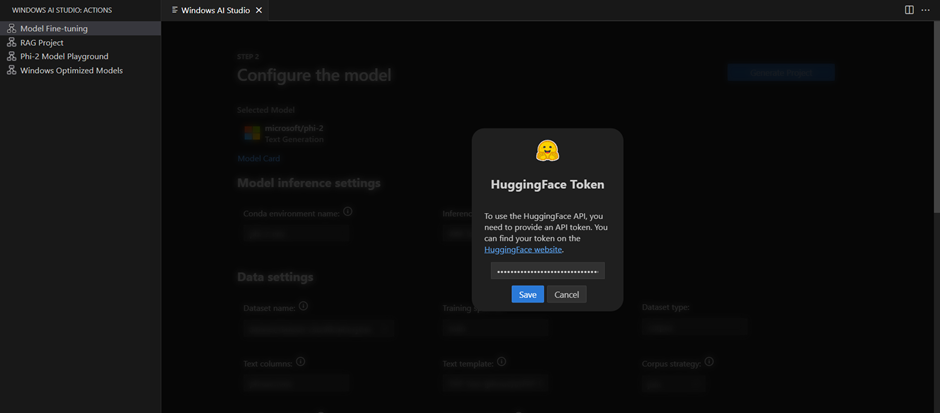
Task: Click the 'Windows AI Studio: Actions' panel header
Action: tap(62, 10)
